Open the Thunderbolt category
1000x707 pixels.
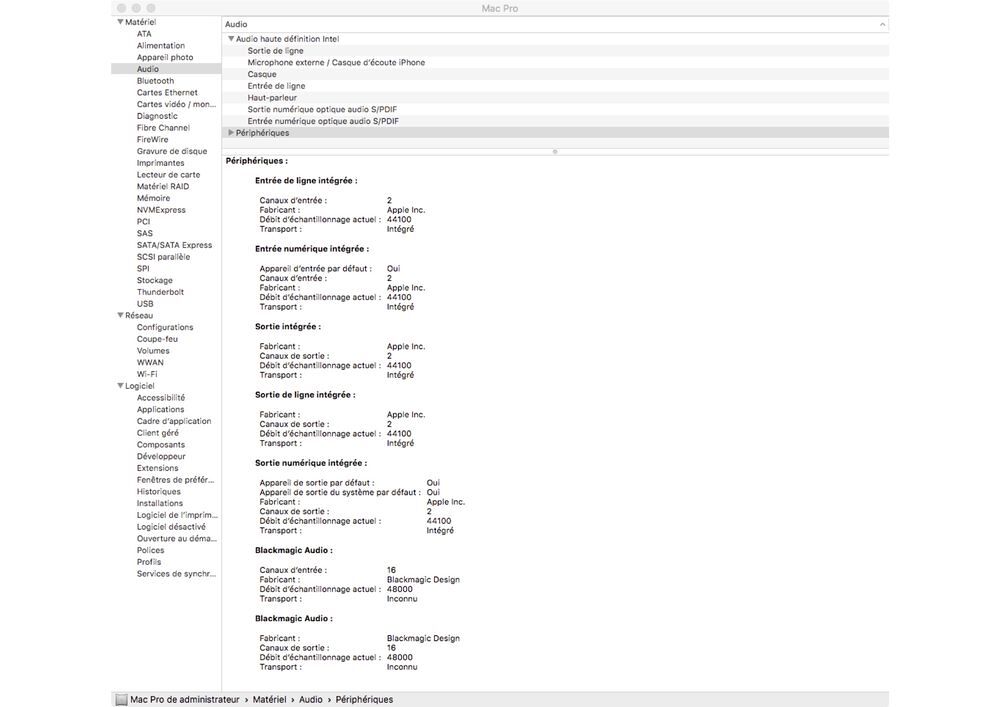click(160, 292)
